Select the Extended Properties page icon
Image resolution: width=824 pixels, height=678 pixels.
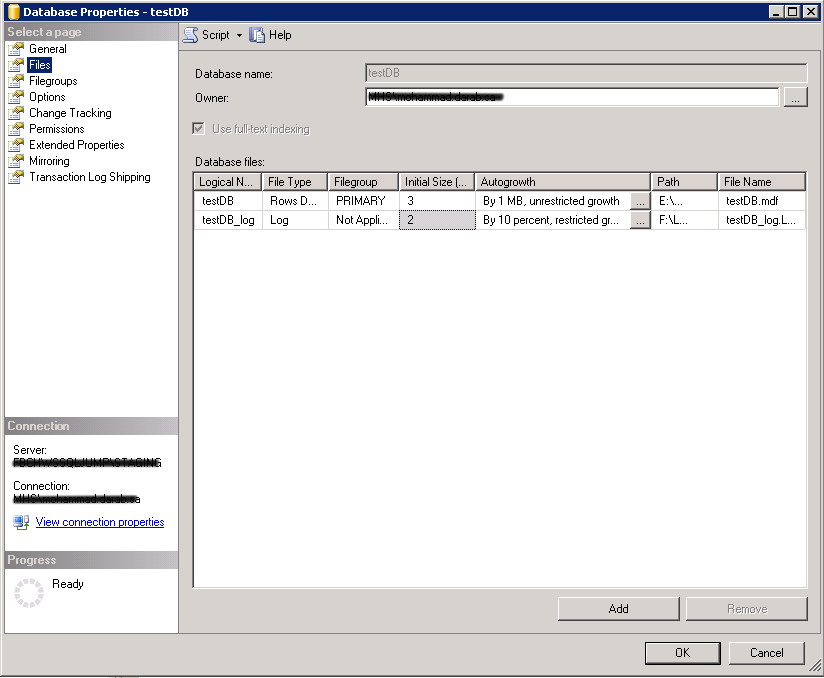[16, 144]
